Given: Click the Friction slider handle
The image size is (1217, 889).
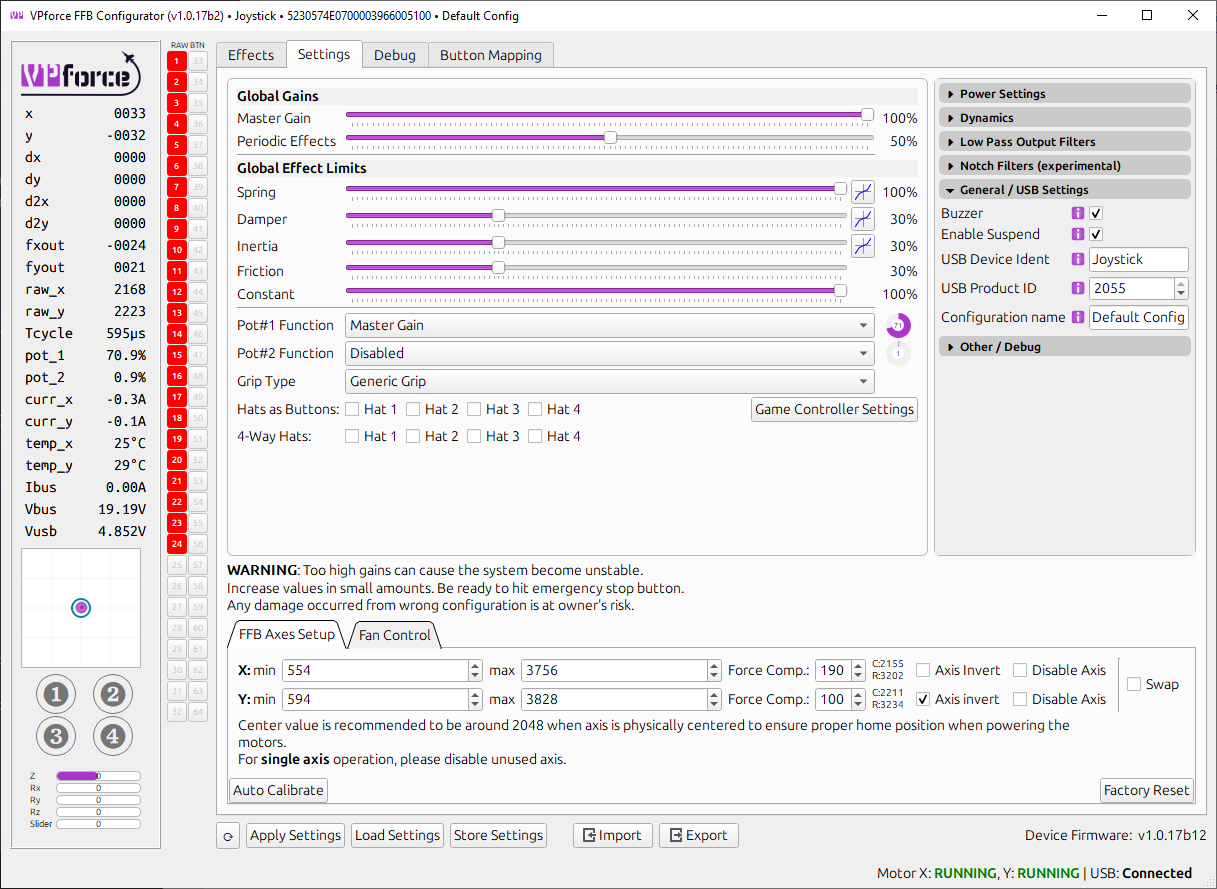Looking at the screenshot, I should click(498, 267).
